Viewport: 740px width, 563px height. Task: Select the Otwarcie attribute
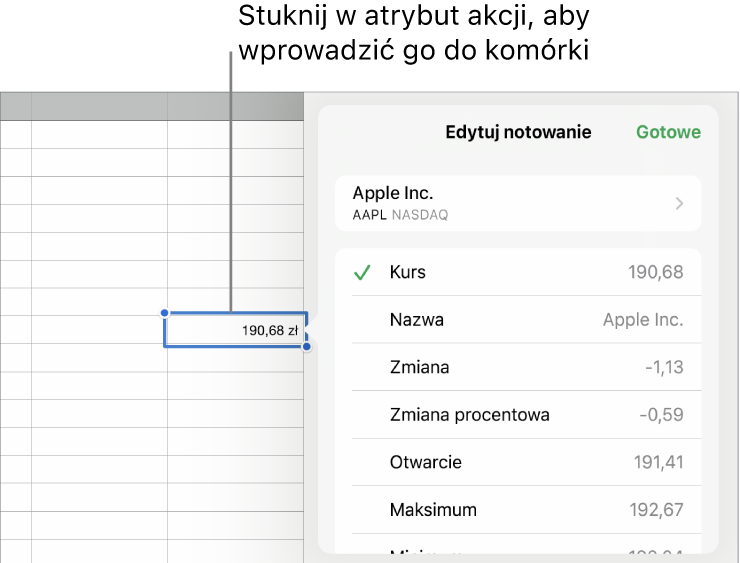(x=518, y=462)
